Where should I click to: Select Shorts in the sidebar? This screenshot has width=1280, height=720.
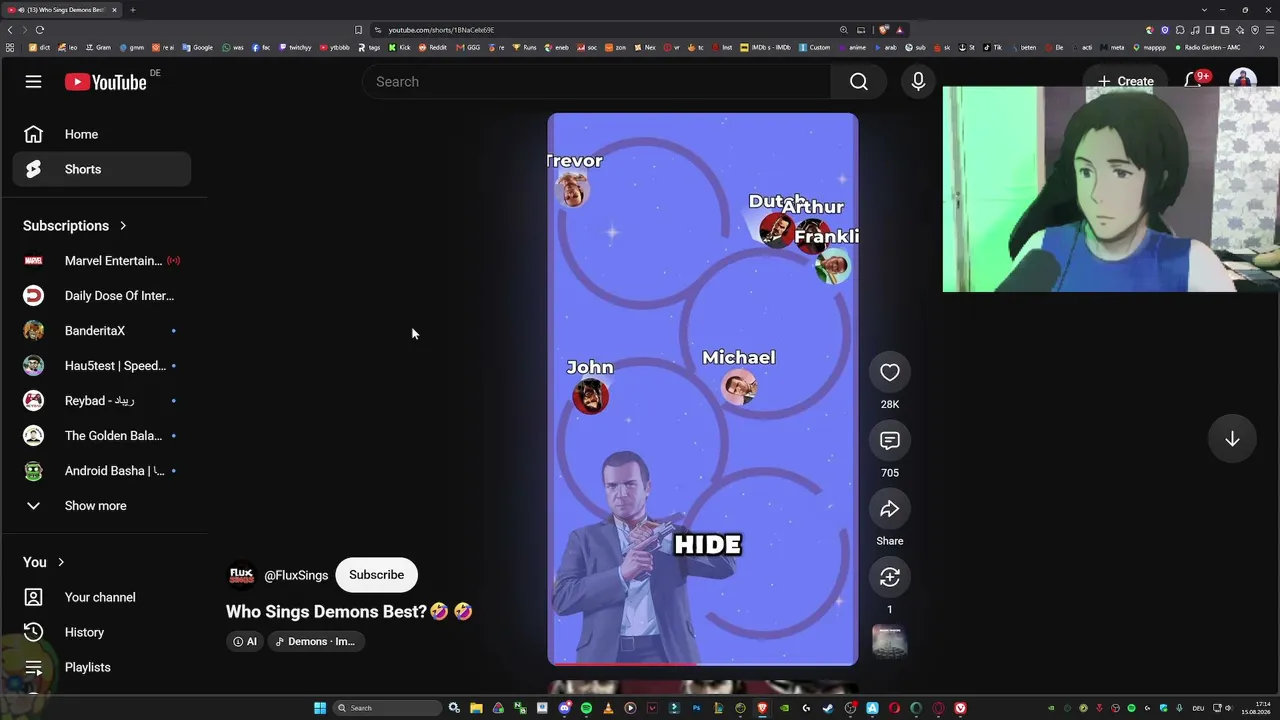(102, 169)
